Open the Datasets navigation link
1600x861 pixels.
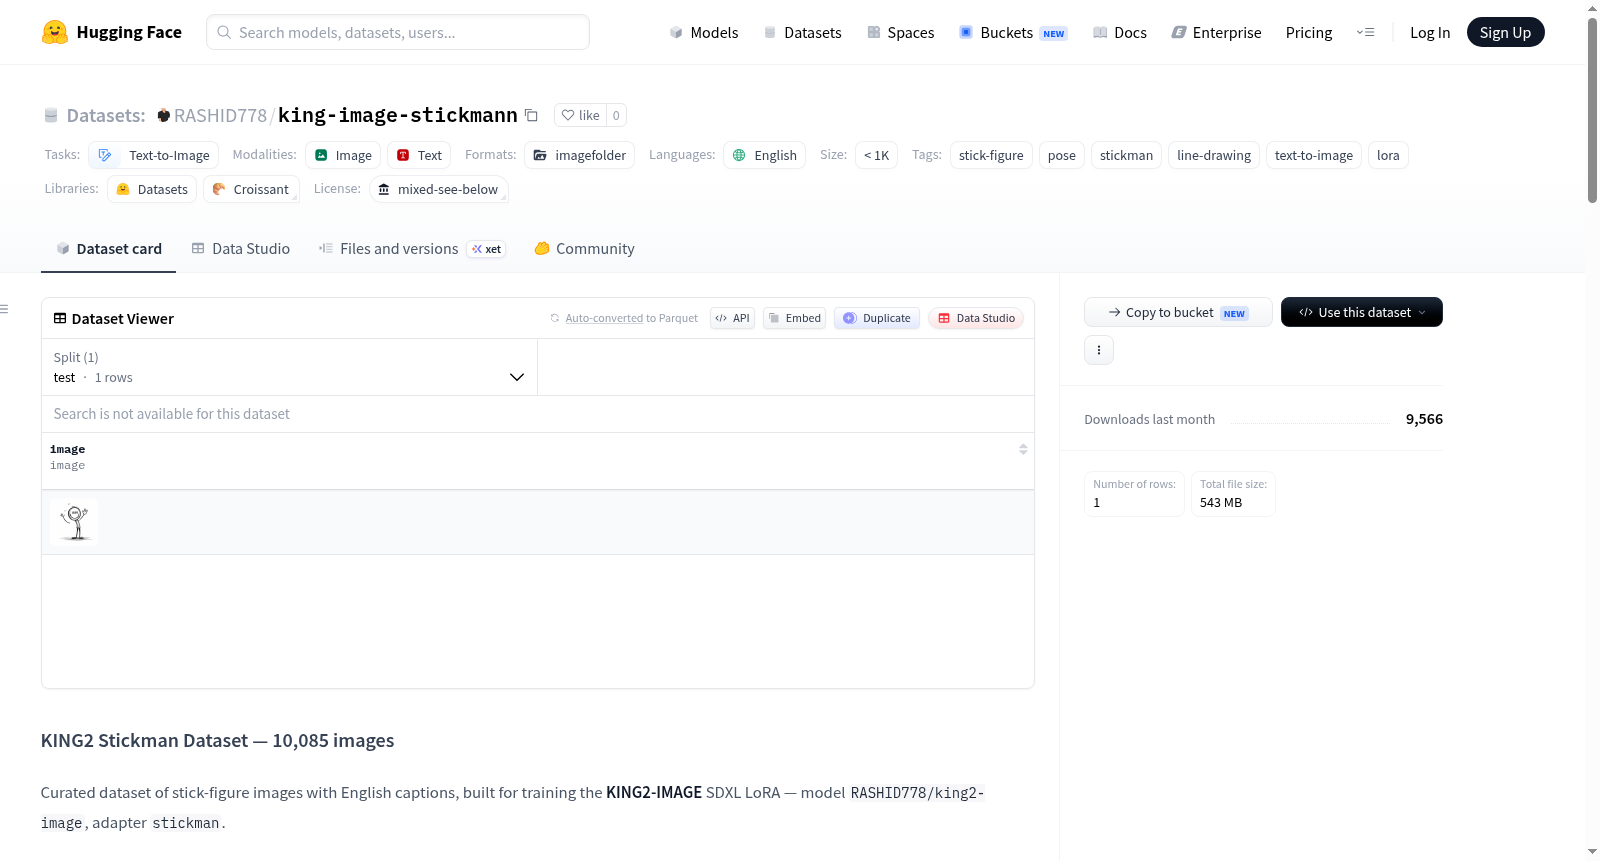tap(803, 32)
